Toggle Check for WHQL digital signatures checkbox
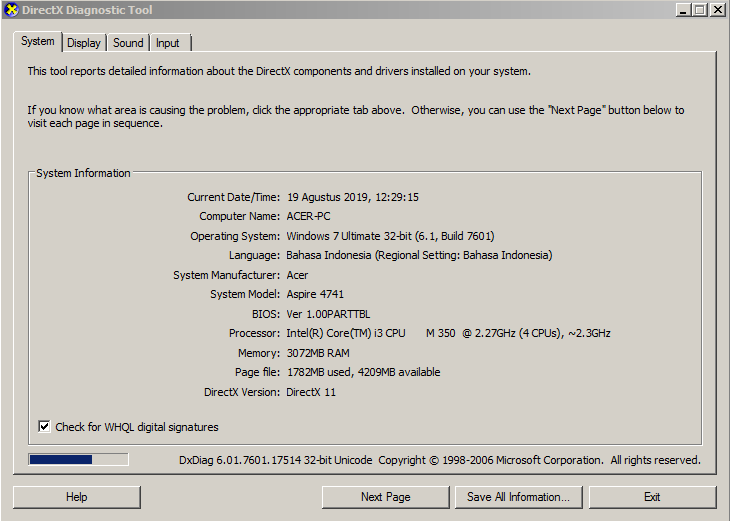The height and width of the screenshot is (521, 730). (44, 426)
